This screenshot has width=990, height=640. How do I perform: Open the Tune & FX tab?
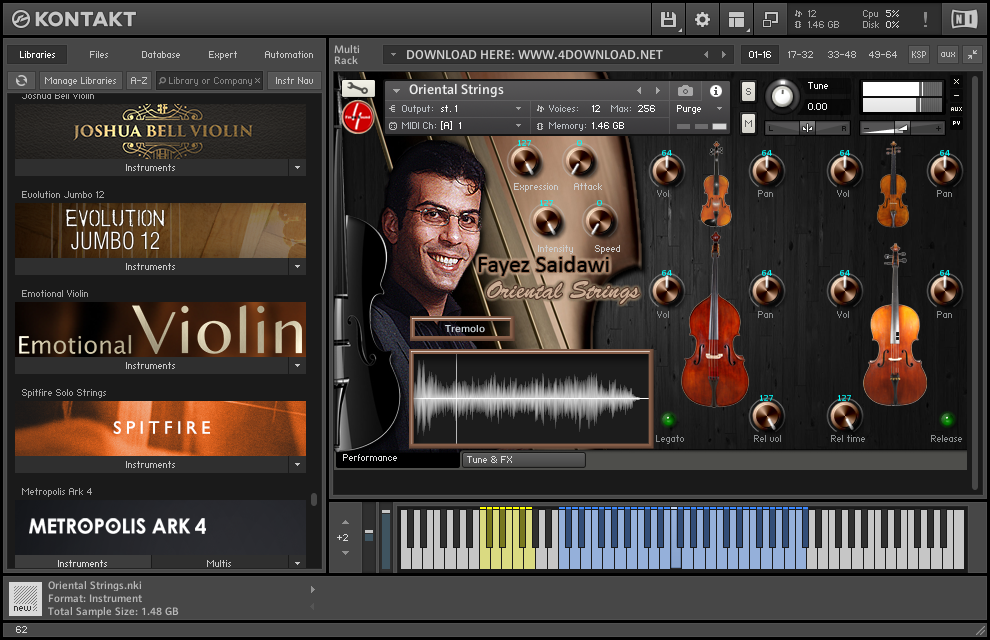tap(522, 460)
